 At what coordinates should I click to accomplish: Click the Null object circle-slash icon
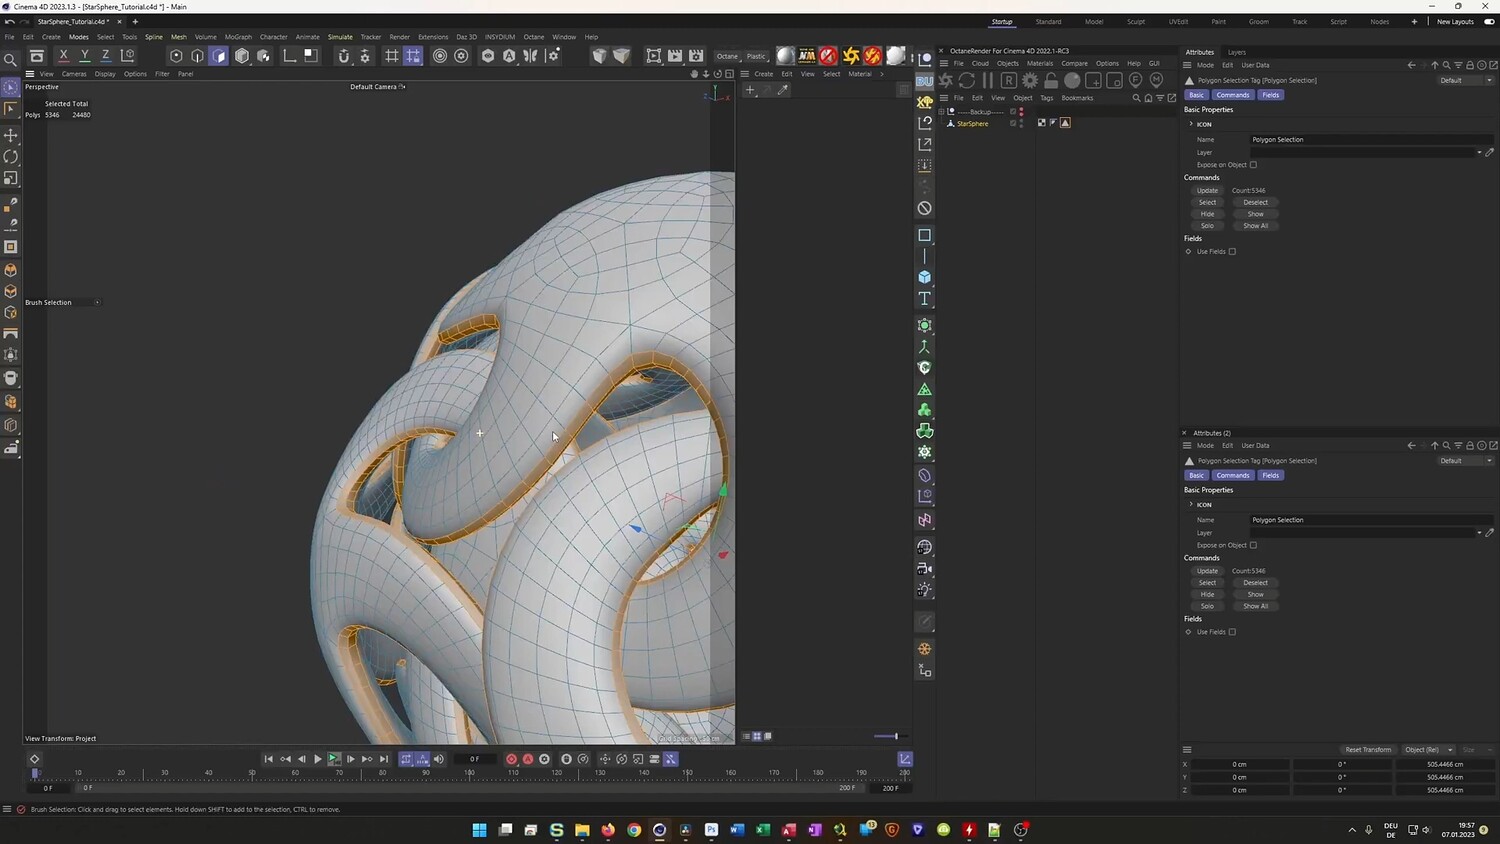[x=925, y=208]
